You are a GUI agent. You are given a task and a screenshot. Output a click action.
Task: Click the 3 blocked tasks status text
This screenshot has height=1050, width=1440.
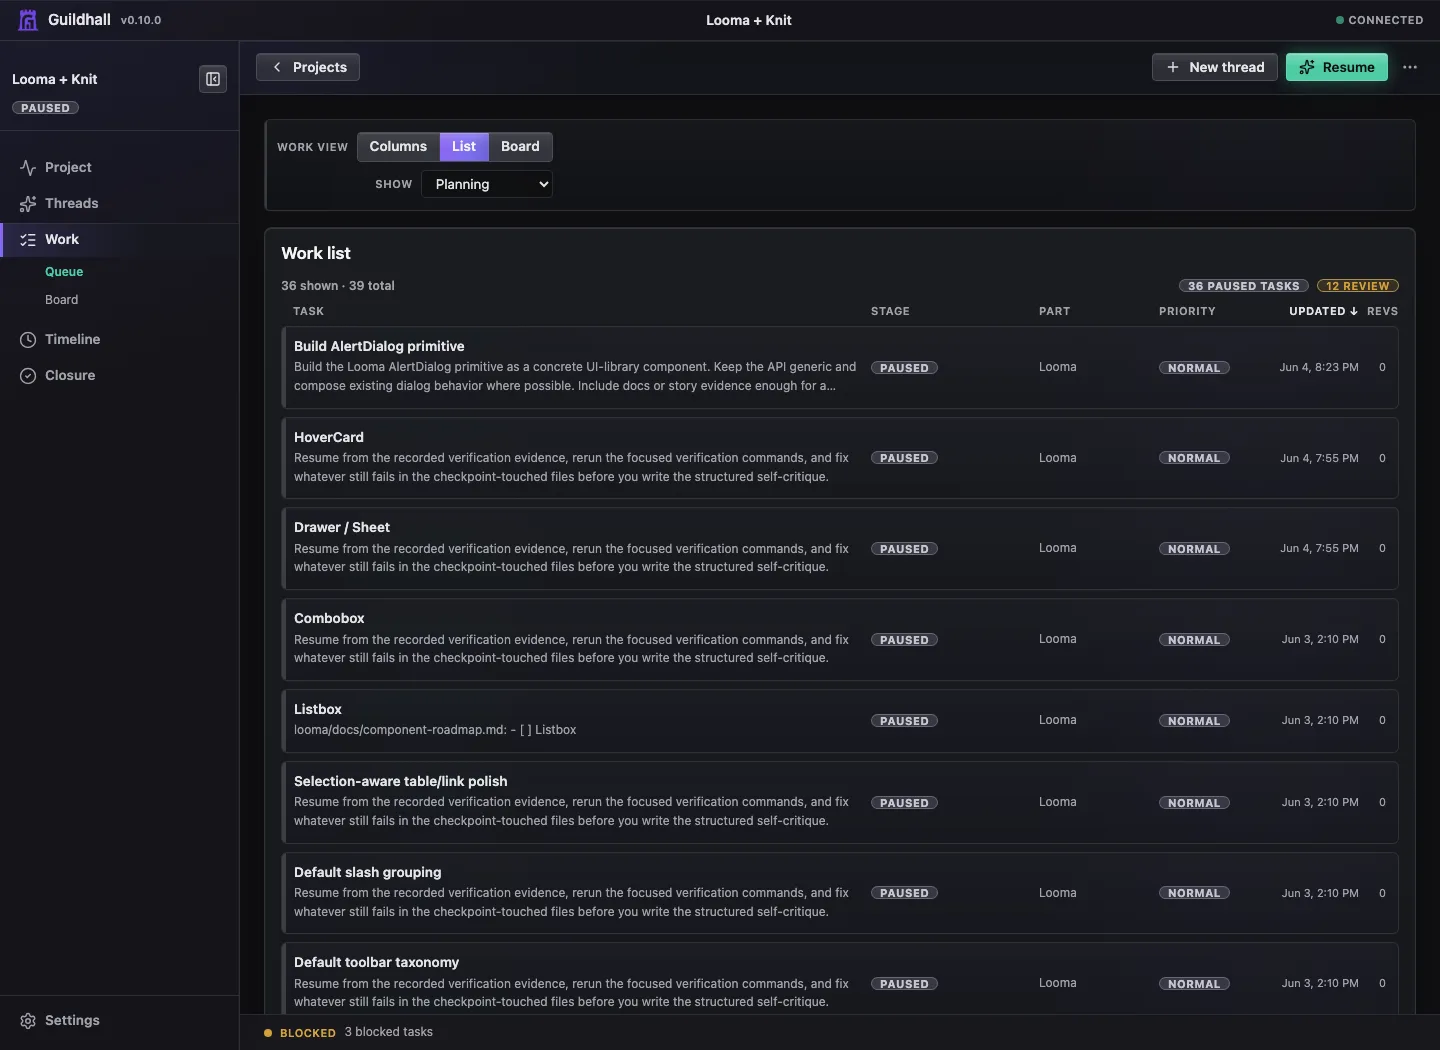[x=388, y=1032]
